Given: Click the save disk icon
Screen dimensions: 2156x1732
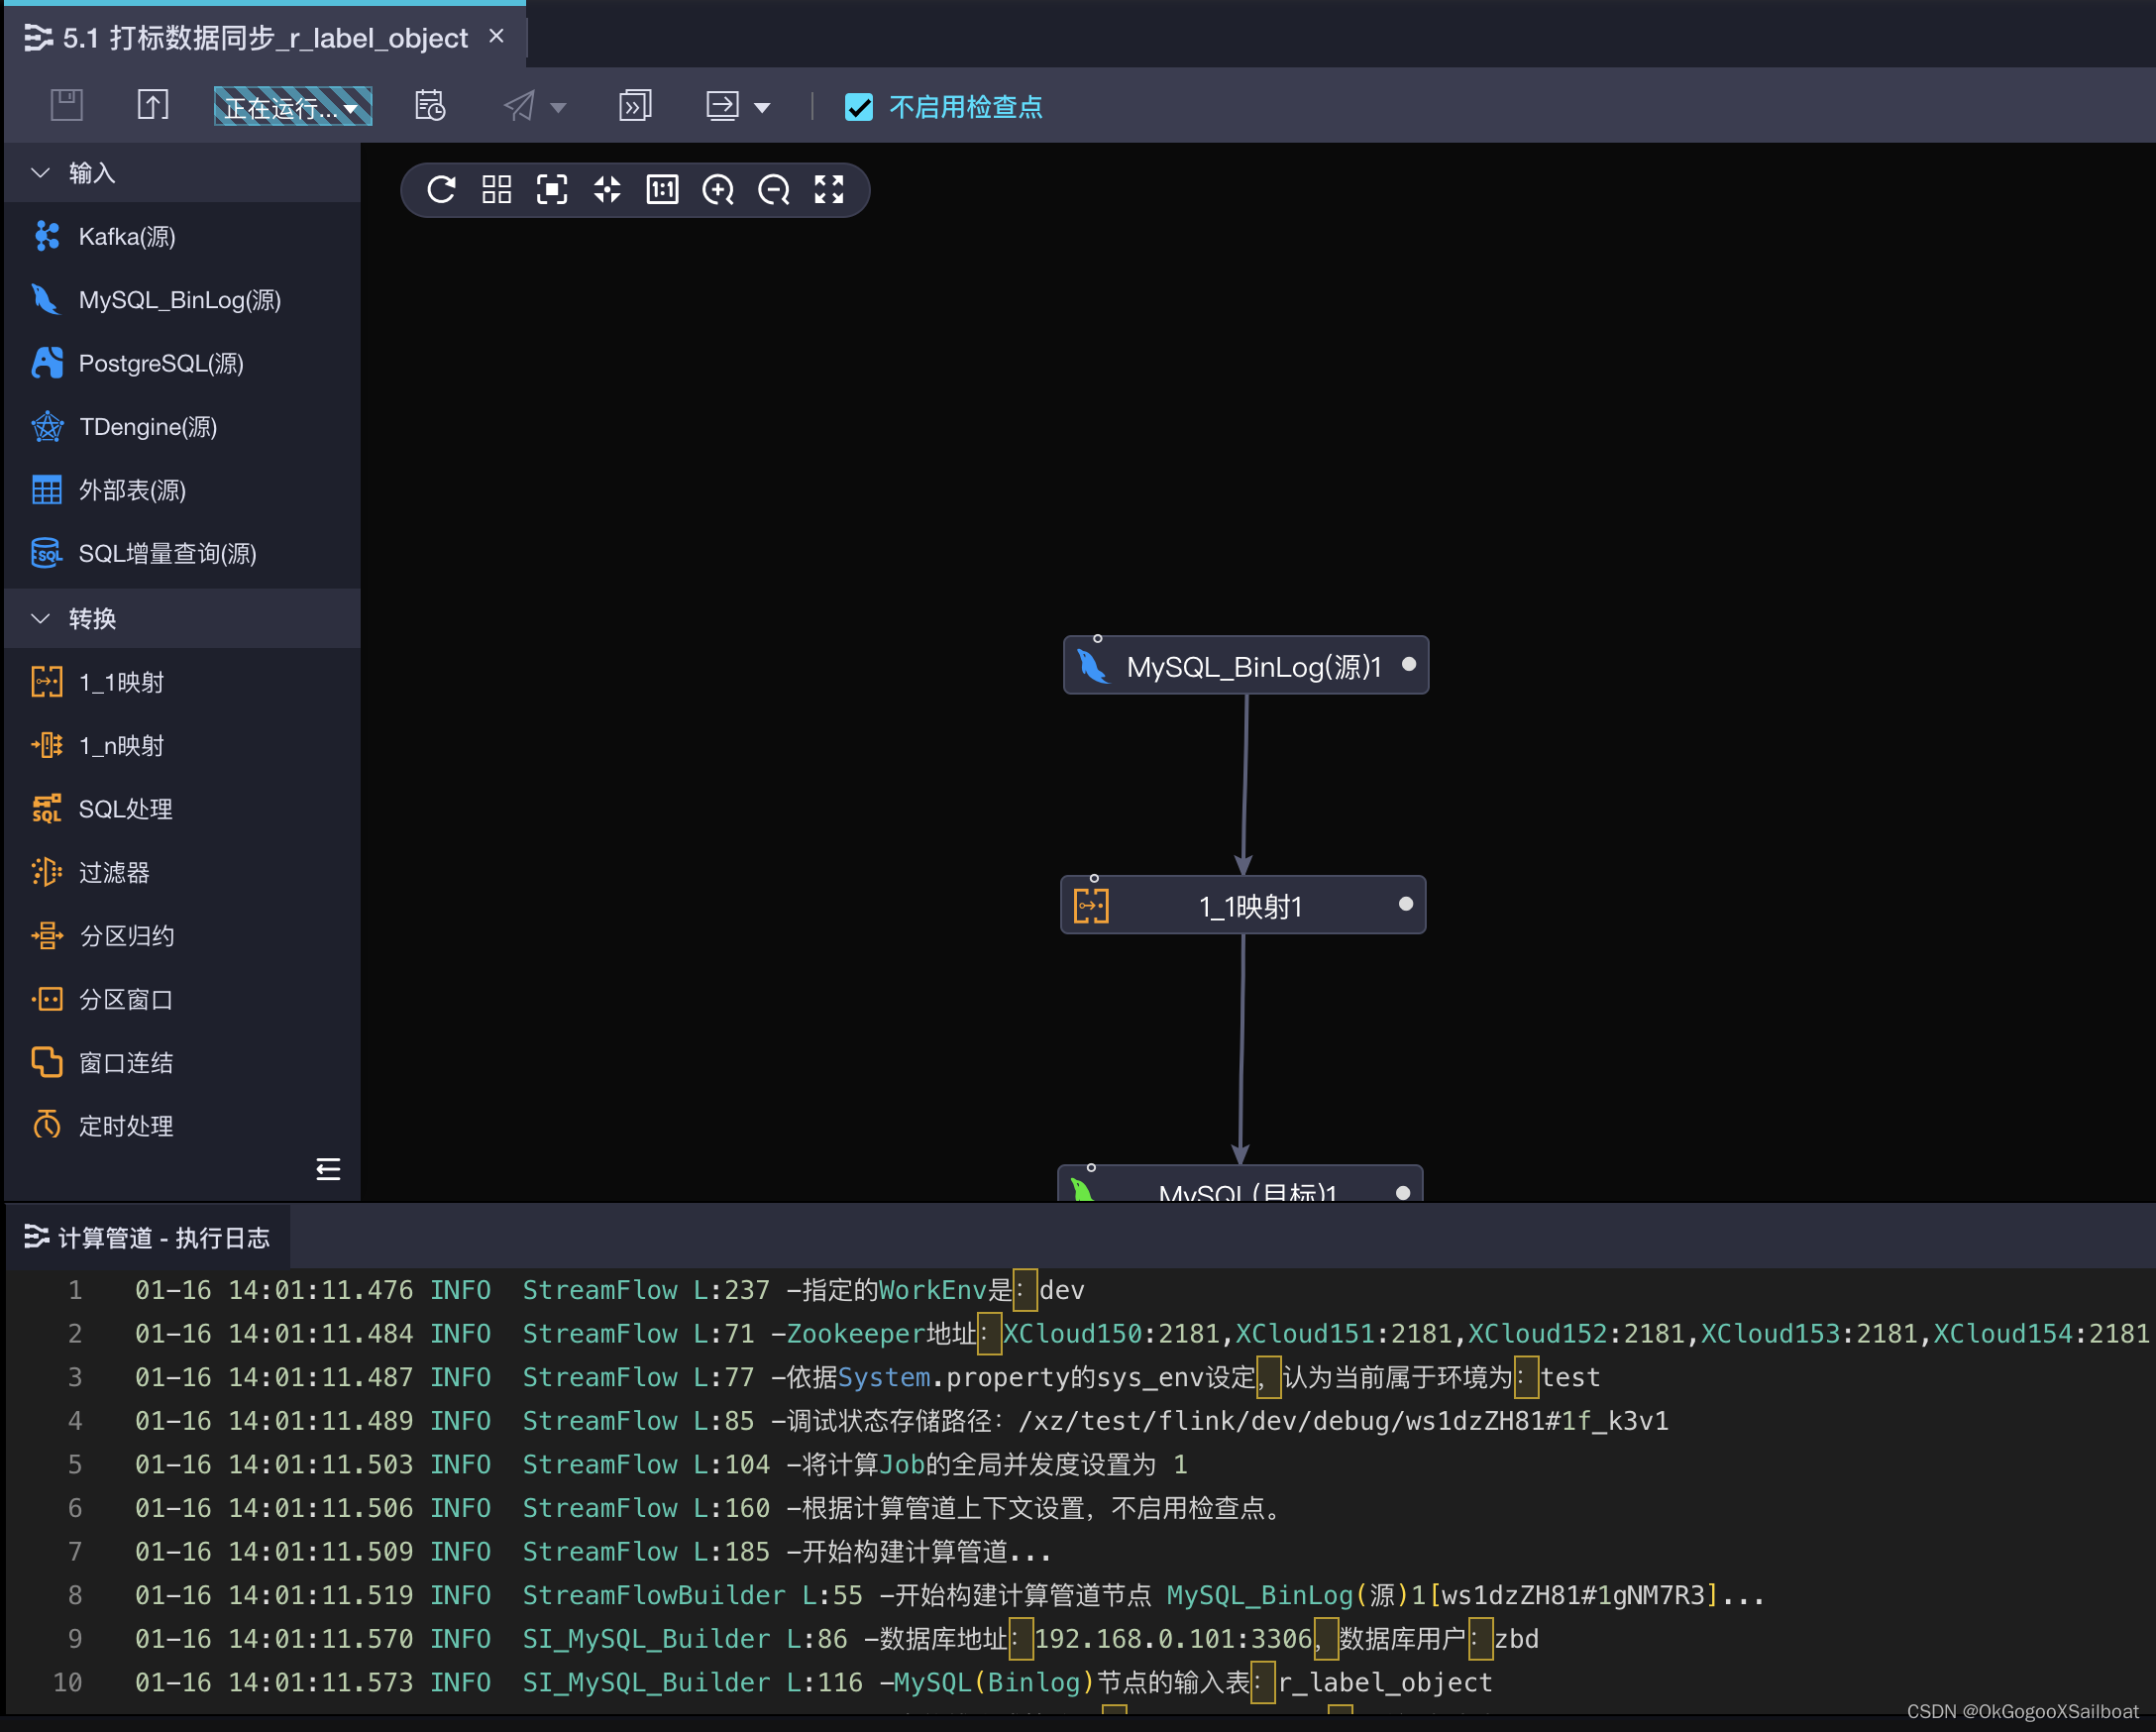Looking at the screenshot, I should [x=67, y=105].
